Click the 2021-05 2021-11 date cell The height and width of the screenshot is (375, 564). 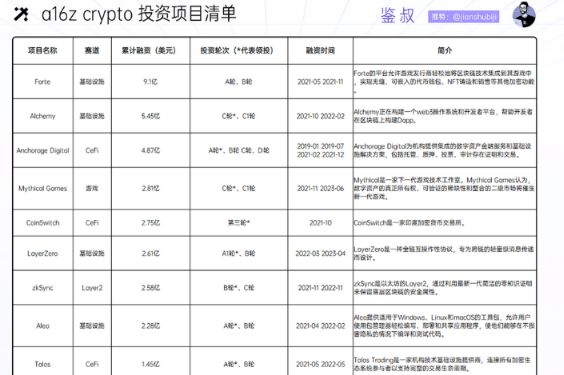point(320,82)
